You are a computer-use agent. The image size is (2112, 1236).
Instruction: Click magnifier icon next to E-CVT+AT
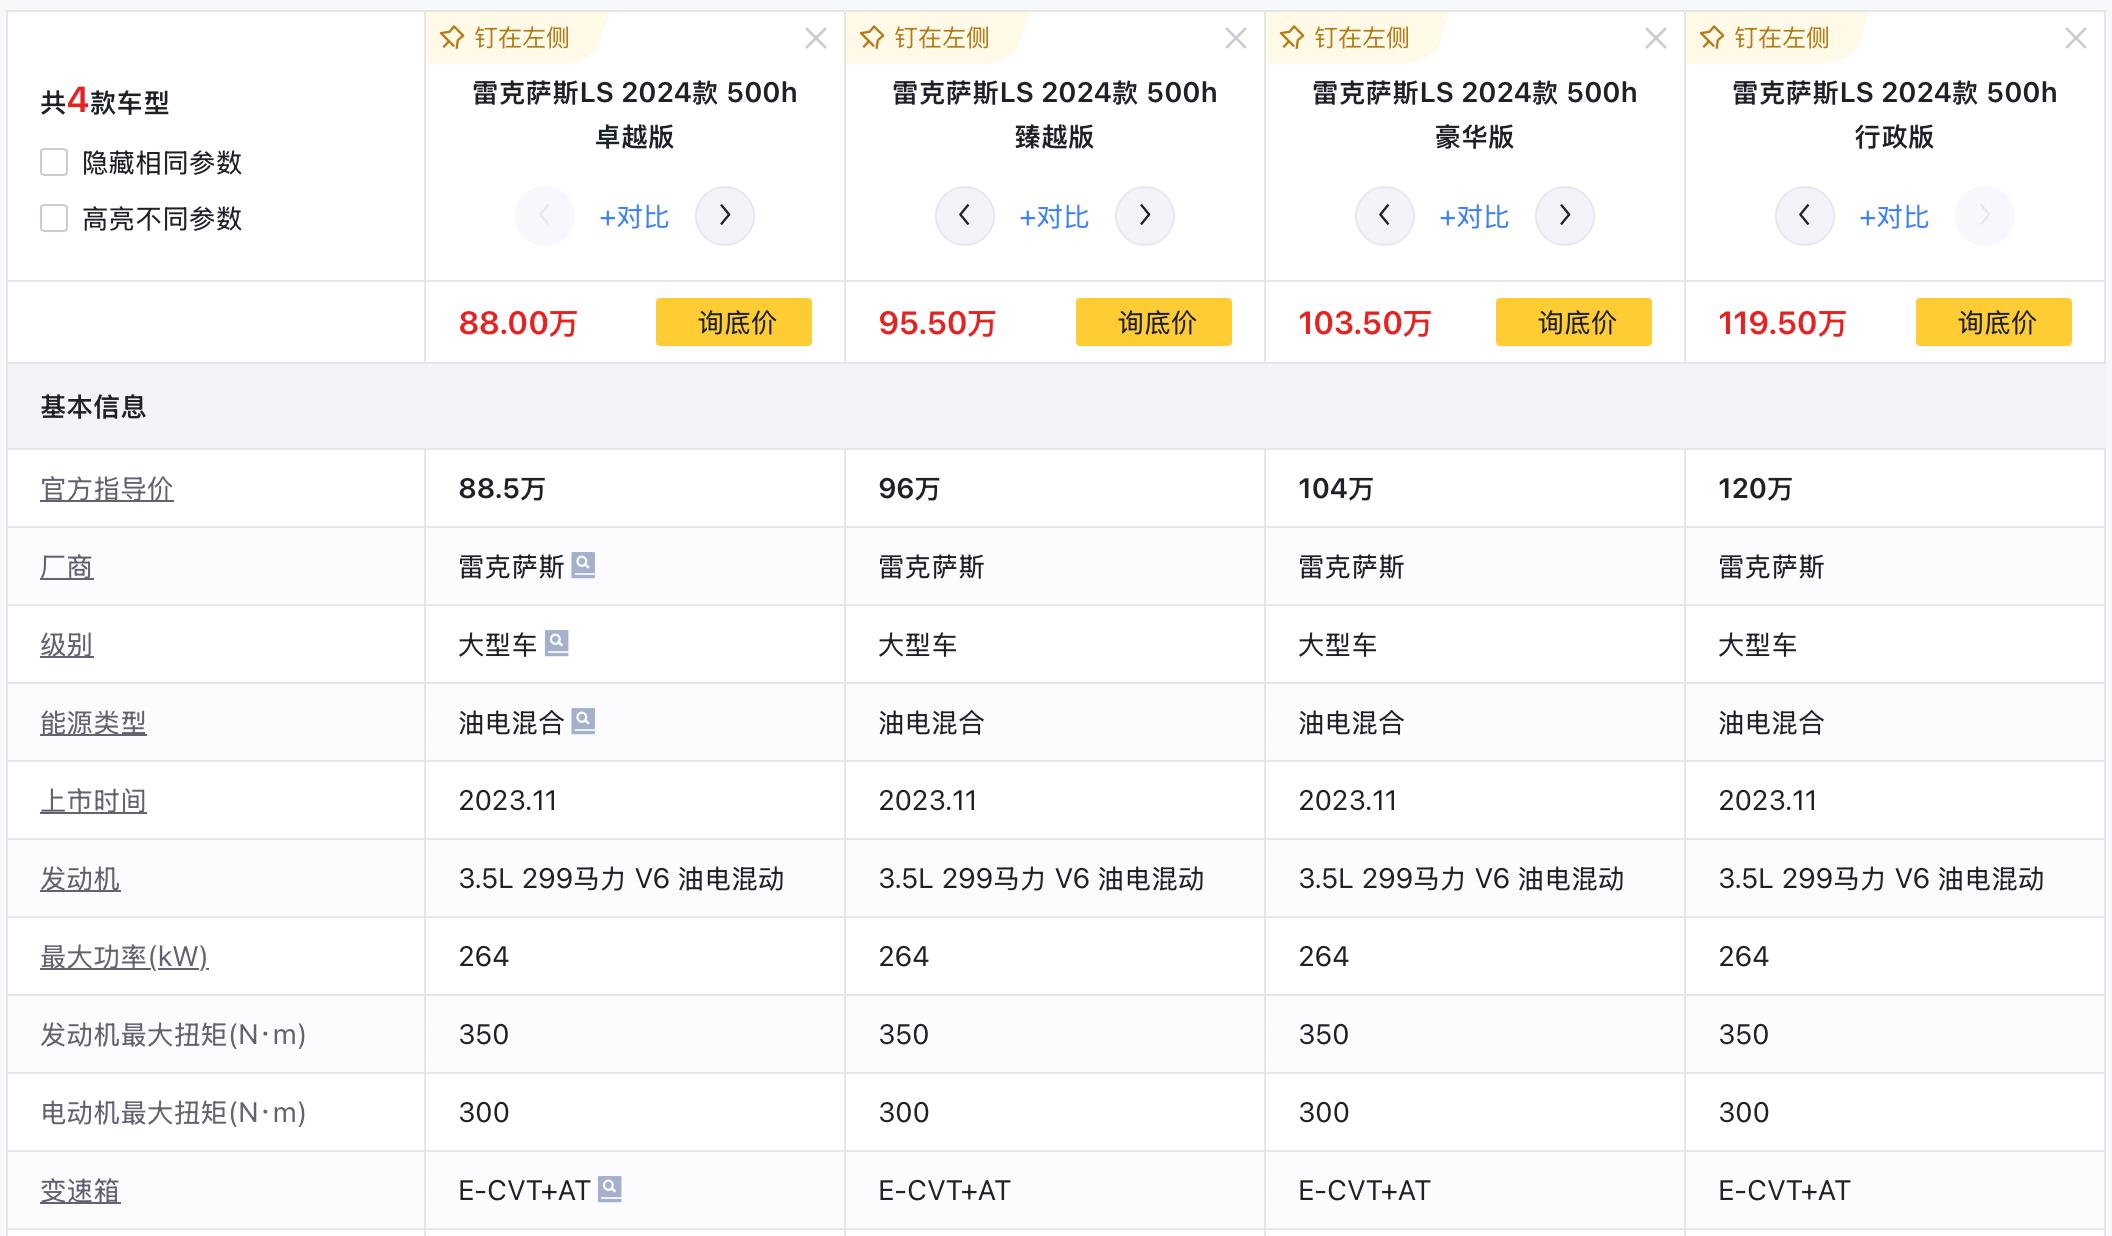tap(610, 1189)
